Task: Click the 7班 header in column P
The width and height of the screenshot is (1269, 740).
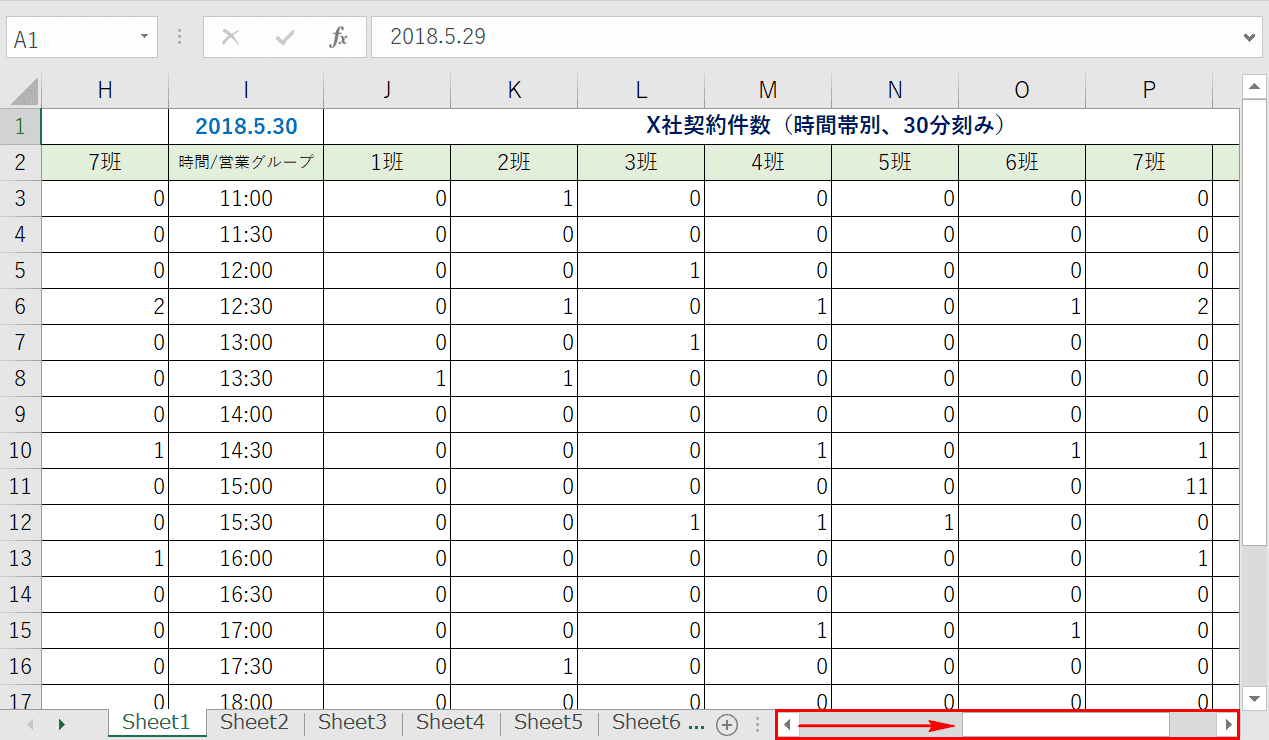Action: [1149, 162]
